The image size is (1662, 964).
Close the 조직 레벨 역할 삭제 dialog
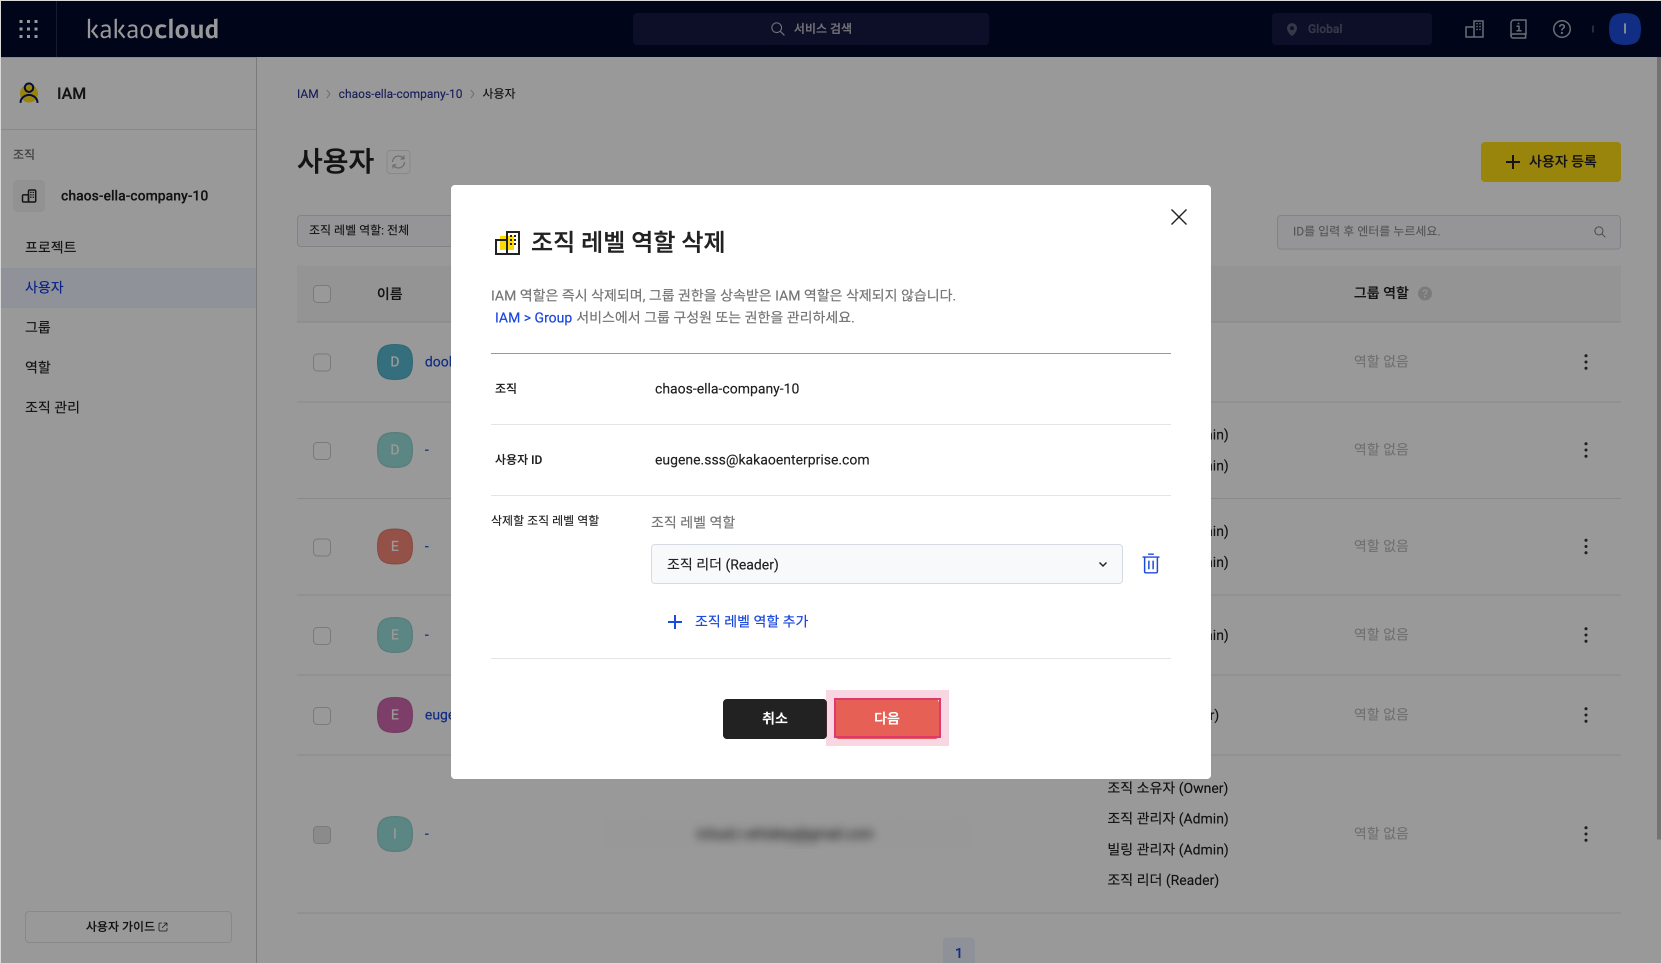[1179, 217]
